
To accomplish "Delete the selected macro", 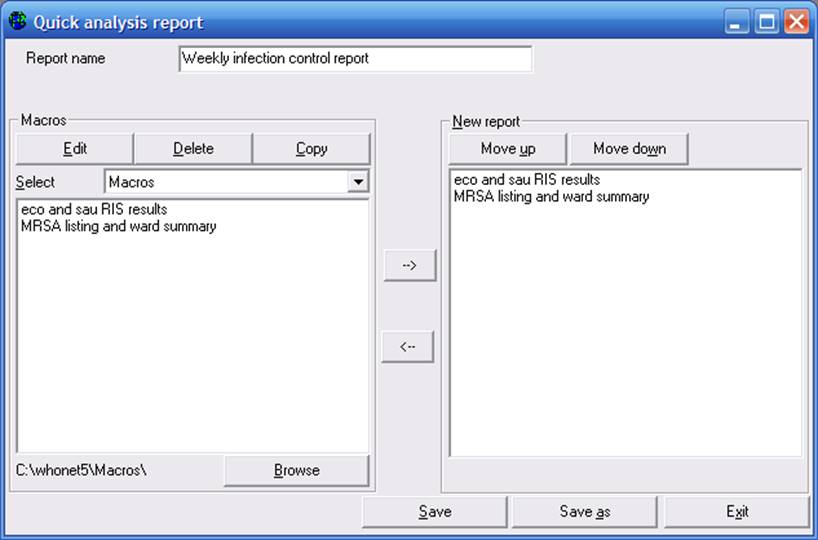I will 193,149.
